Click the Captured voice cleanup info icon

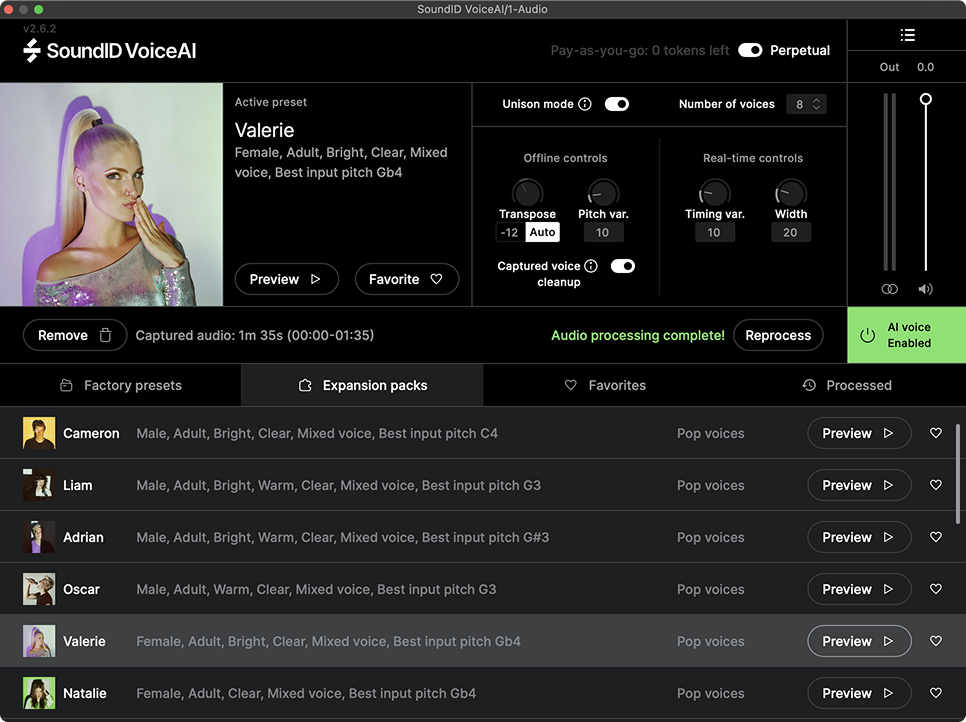tap(591, 266)
